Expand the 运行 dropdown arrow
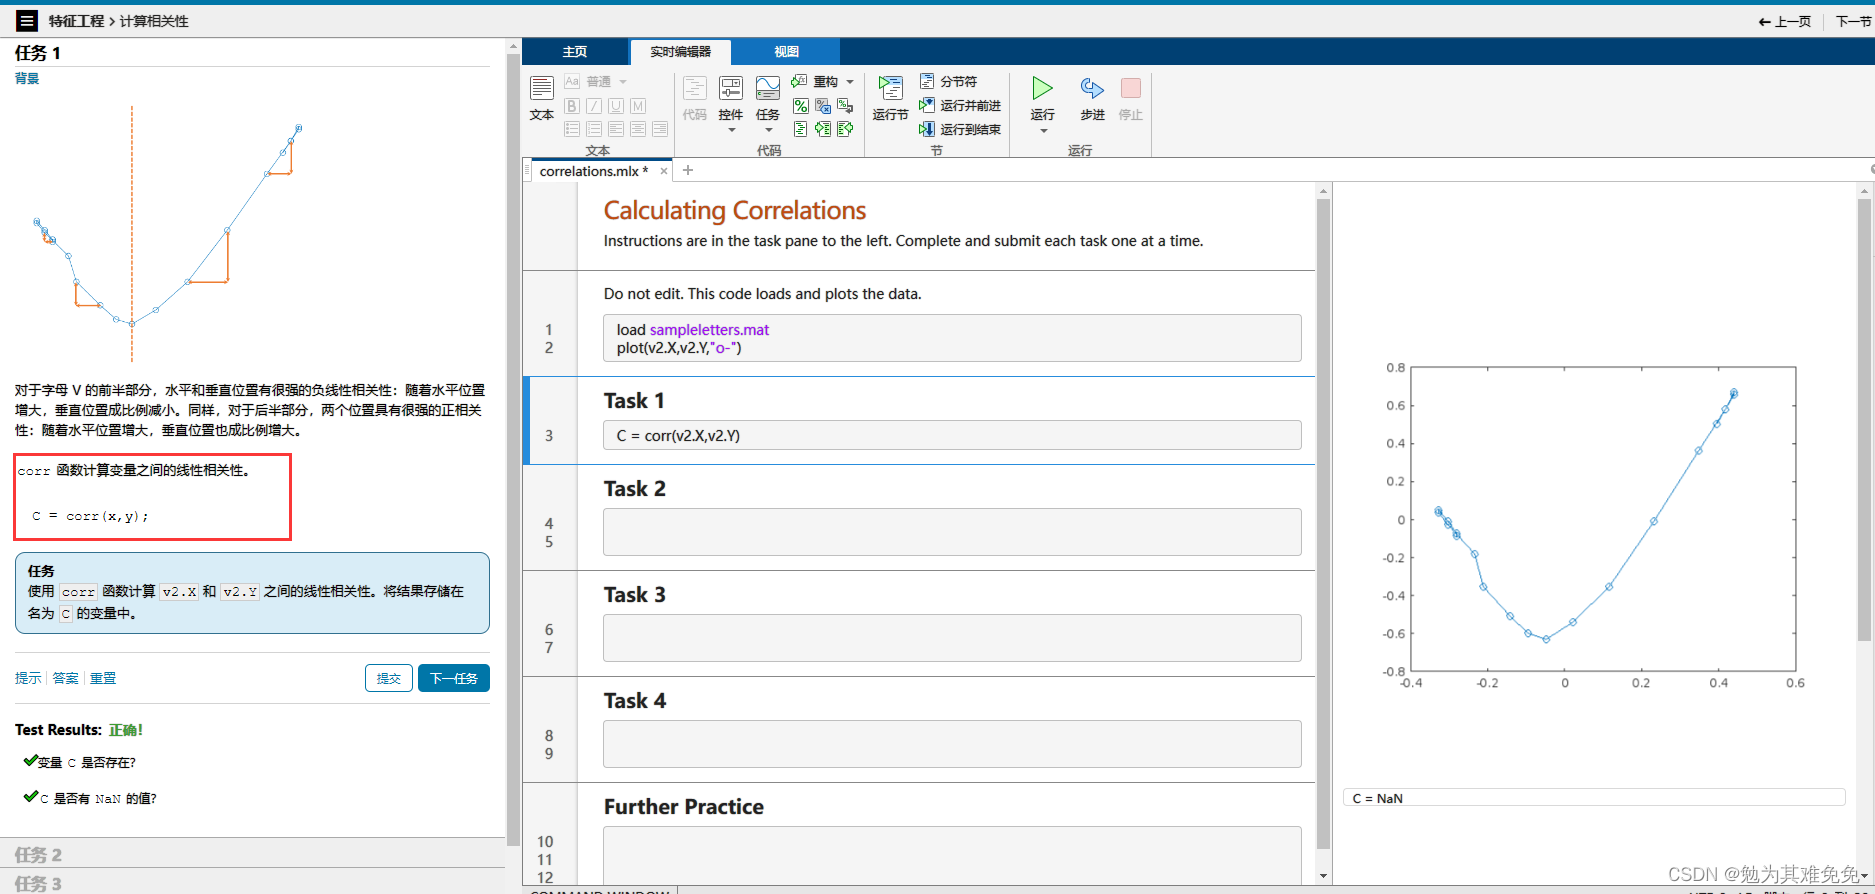The width and height of the screenshot is (1875, 894). [x=1043, y=131]
